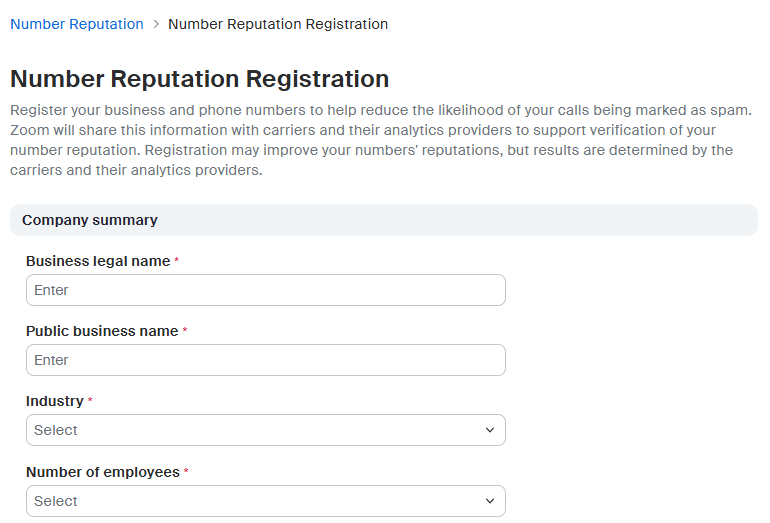This screenshot has width=770, height=523.
Task: Click the Number of employees chevron arrow
Action: click(x=490, y=501)
